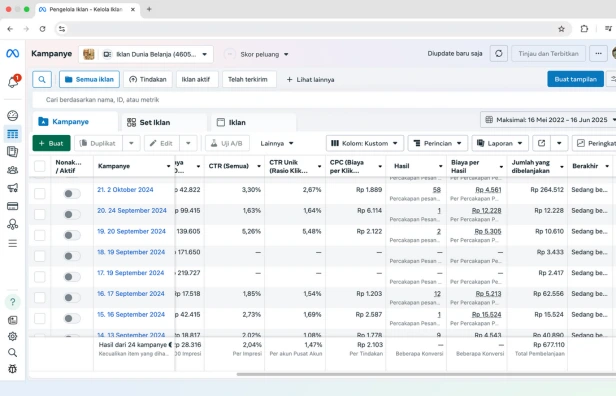Open the billing card icon
Screen dimensions: 616x396
click(13, 206)
